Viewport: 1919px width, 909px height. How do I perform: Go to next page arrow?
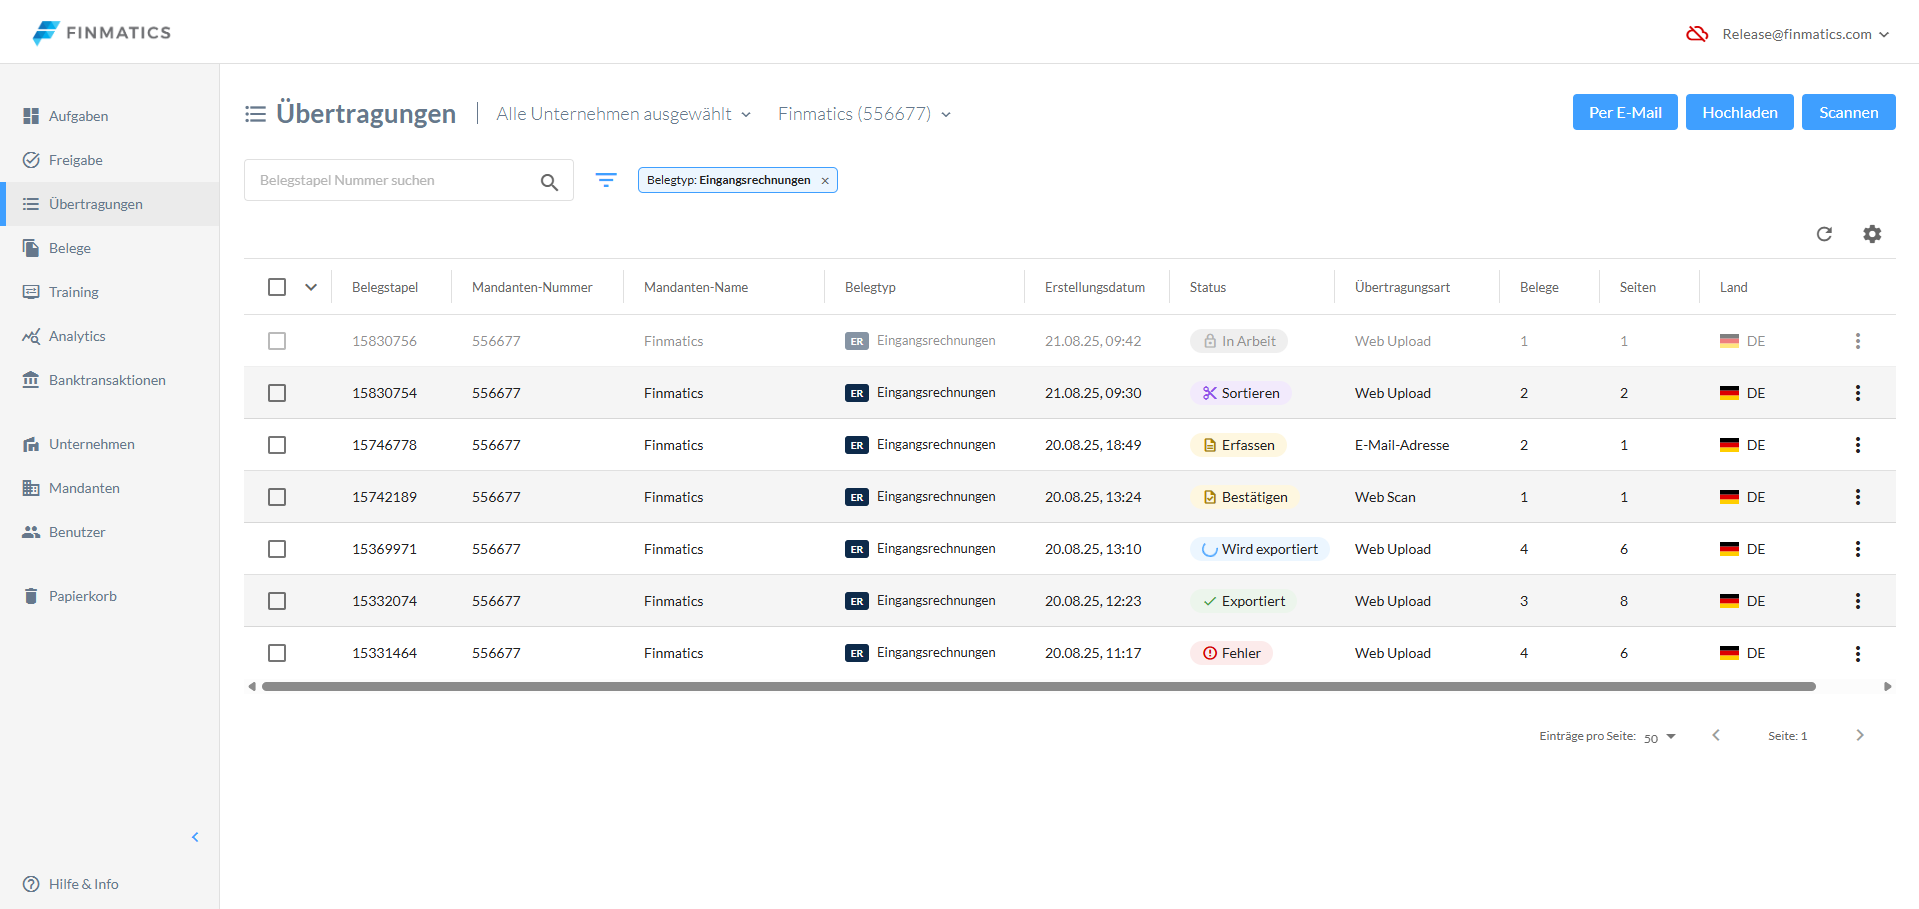pyautogui.click(x=1860, y=735)
